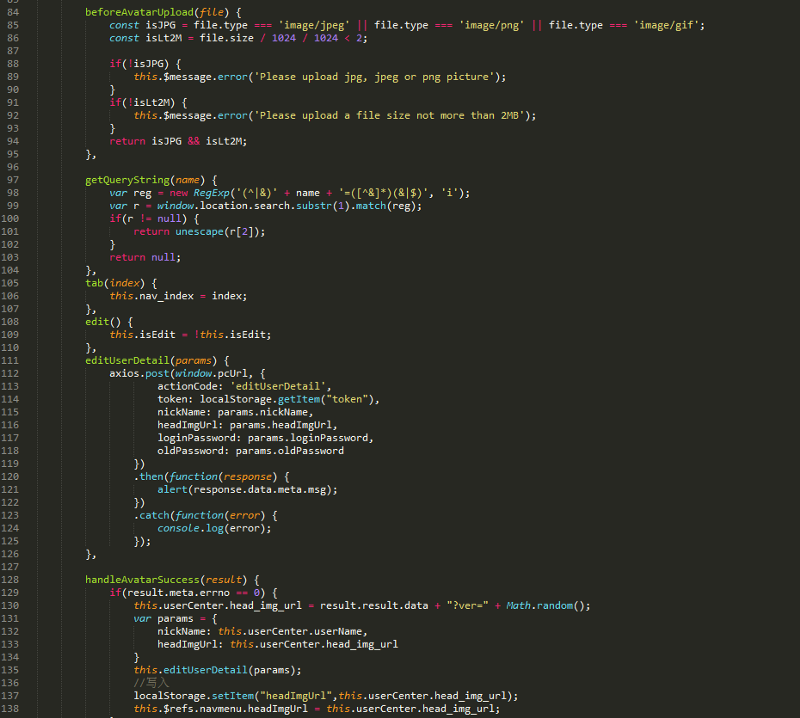Click the getQueryString method name
Screen dimensions: 800x718
126,180
